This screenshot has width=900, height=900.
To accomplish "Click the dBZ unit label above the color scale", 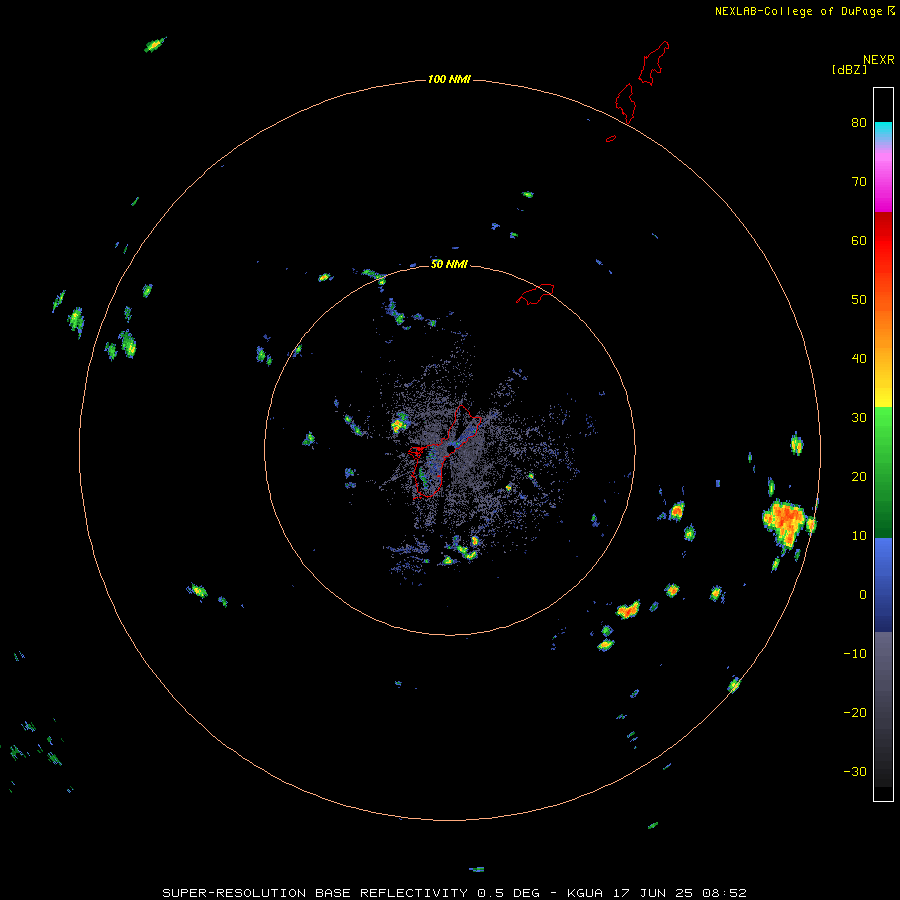I will [849, 69].
